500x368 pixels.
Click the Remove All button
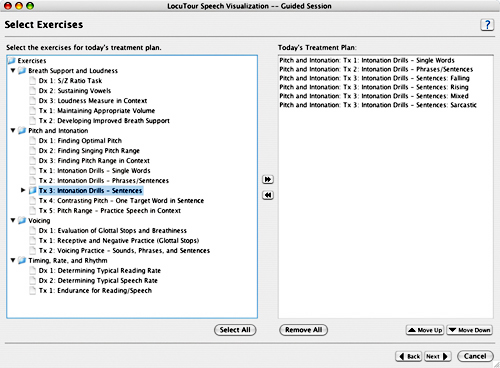coord(304,330)
